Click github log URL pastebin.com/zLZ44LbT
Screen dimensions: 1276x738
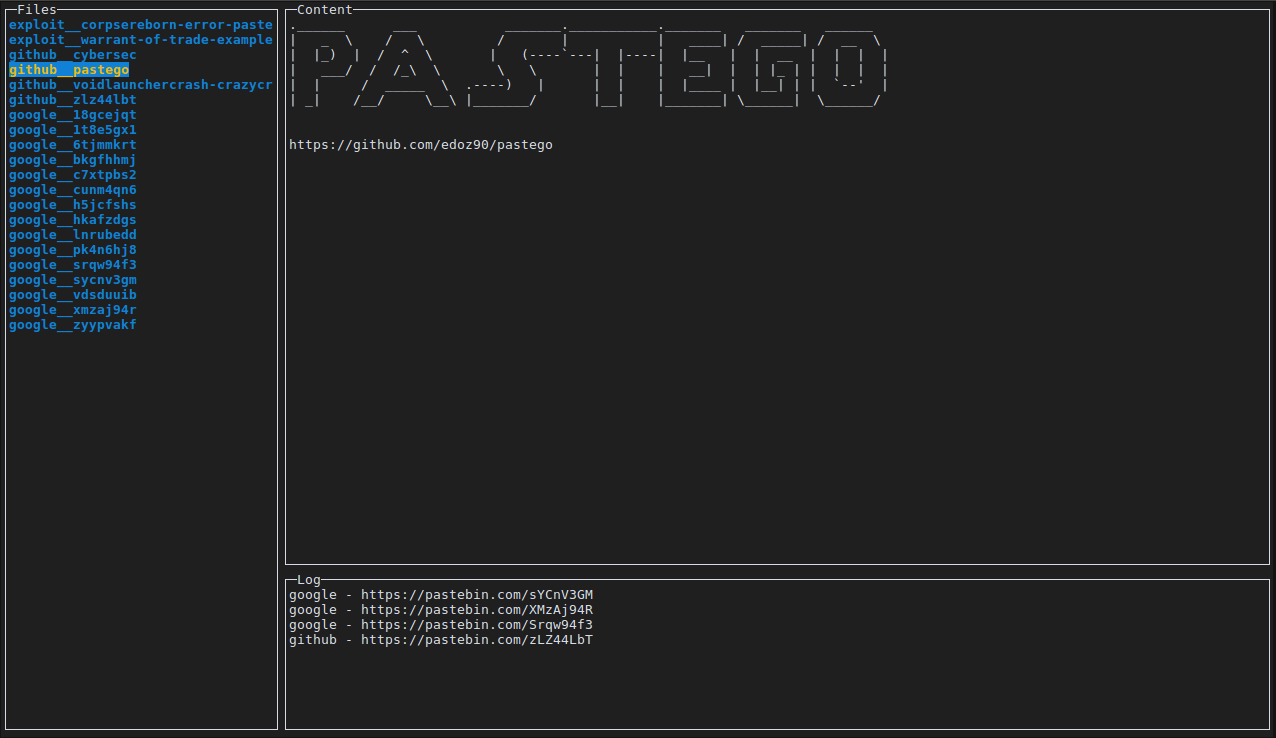tap(477, 640)
